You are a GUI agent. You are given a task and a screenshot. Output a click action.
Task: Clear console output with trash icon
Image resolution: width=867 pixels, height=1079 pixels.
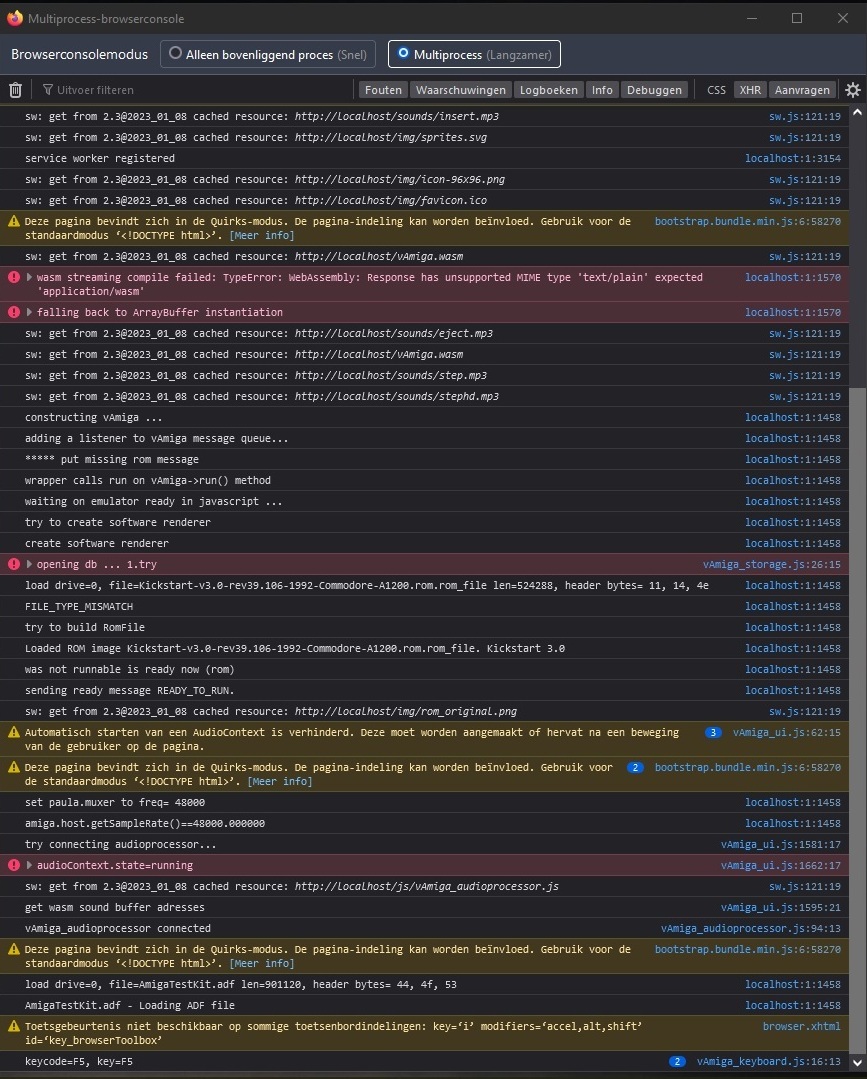pyautogui.click(x=15, y=89)
